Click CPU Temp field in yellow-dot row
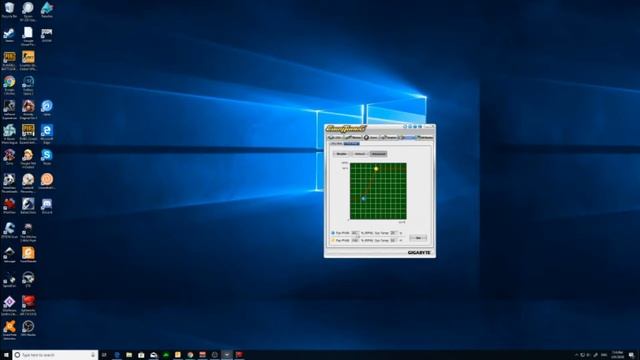Image resolution: width=640 pixels, height=360 pixels. click(x=393, y=240)
